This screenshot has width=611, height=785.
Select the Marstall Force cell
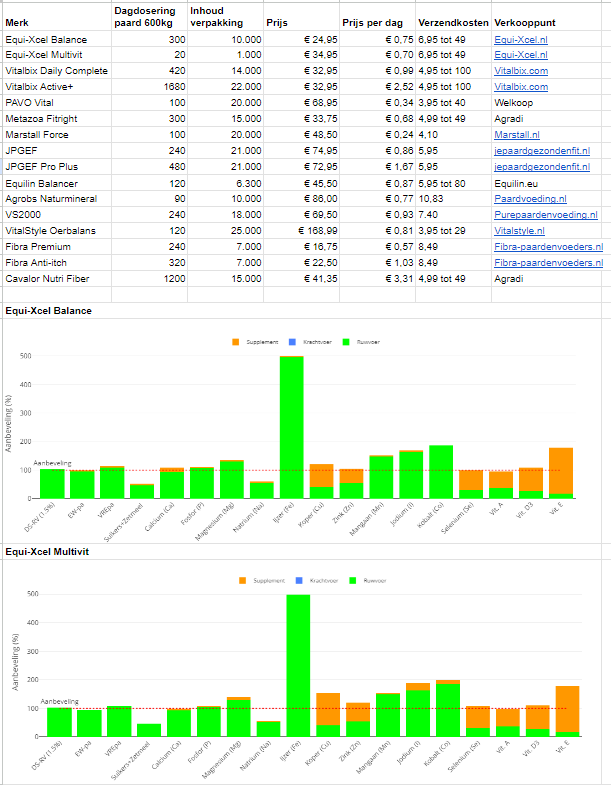pyautogui.click(x=57, y=135)
